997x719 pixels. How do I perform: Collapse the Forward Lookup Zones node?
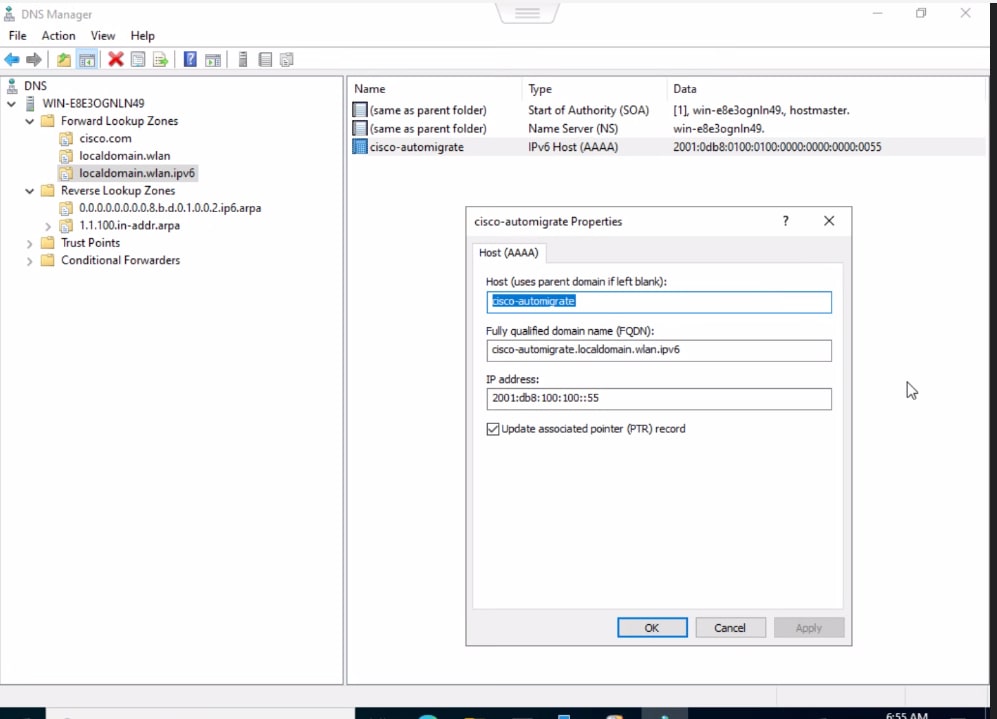29,121
